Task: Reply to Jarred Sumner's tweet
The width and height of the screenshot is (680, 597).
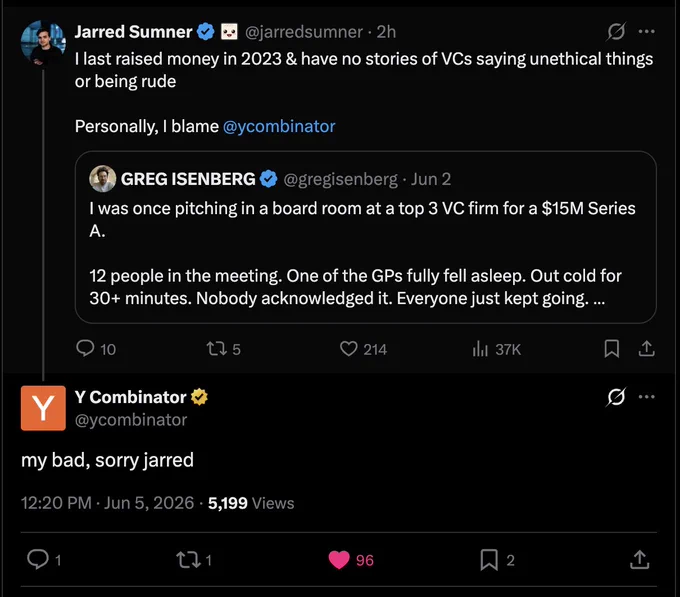Action: [x=96, y=349]
